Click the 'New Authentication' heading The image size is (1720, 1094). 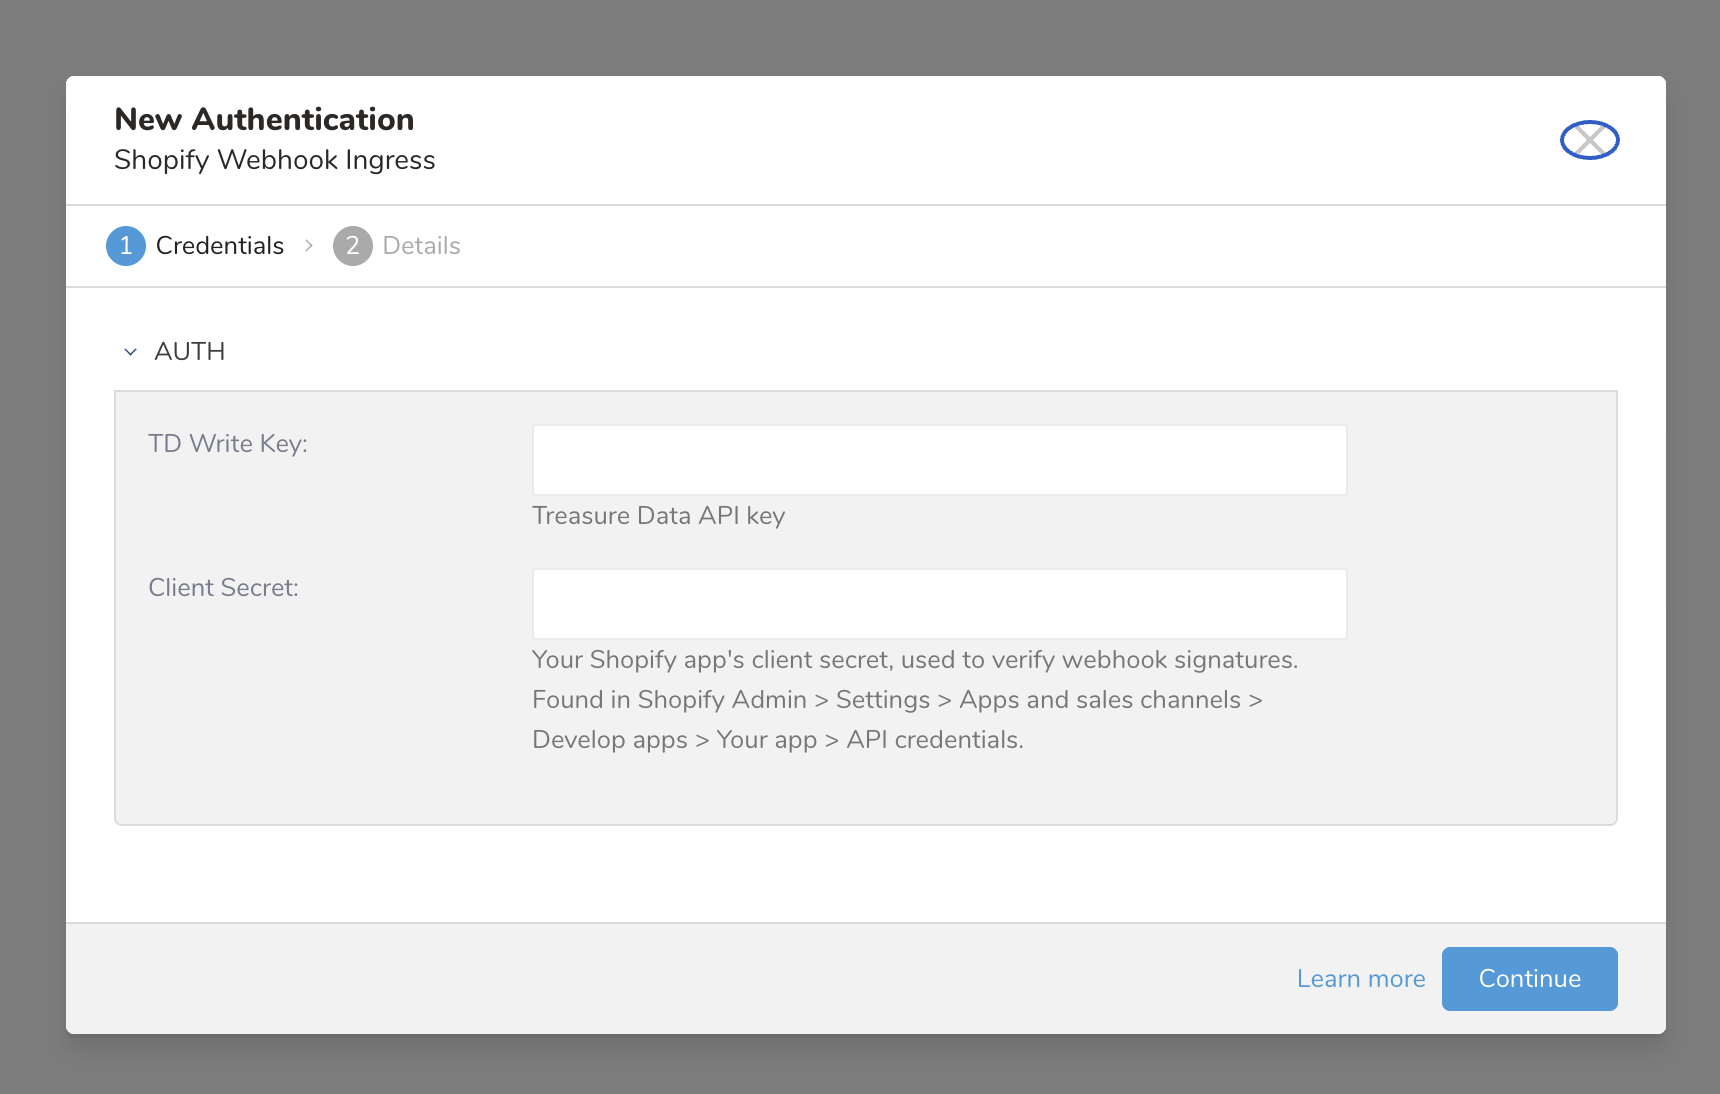(x=264, y=119)
